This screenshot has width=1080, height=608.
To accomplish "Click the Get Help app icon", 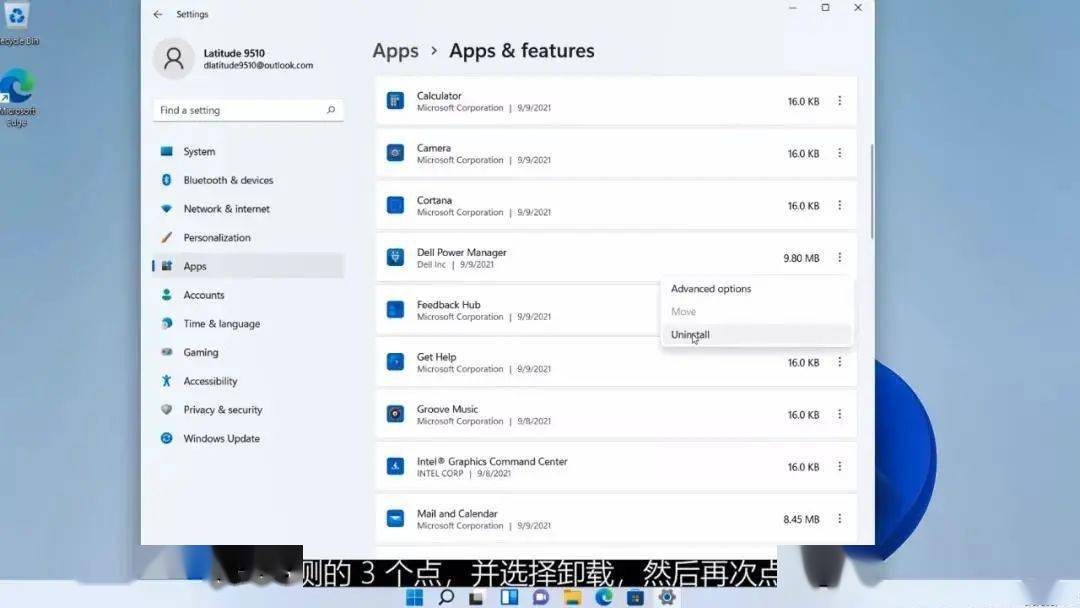I will pyautogui.click(x=395, y=362).
